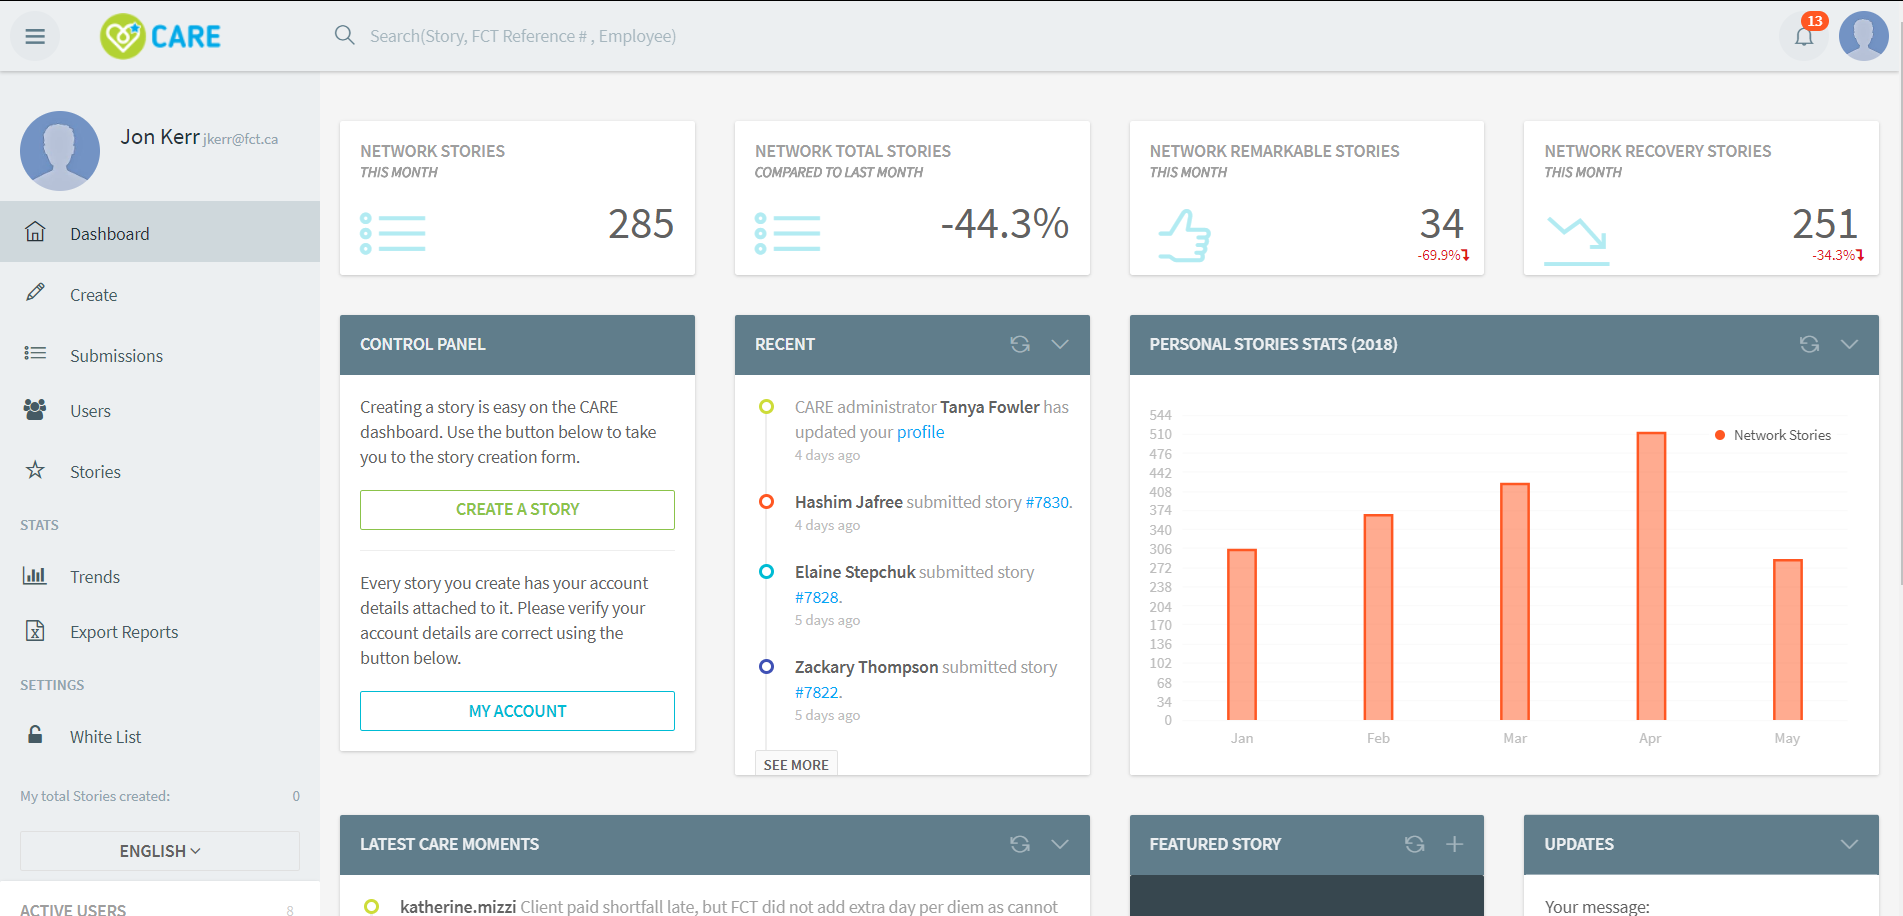Click the Users group icon
This screenshot has width=1903, height=916.
click(x=35, y=409)
